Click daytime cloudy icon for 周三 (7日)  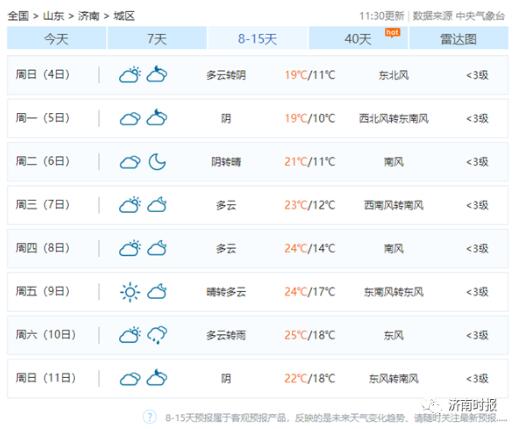(x=130, y=205)
